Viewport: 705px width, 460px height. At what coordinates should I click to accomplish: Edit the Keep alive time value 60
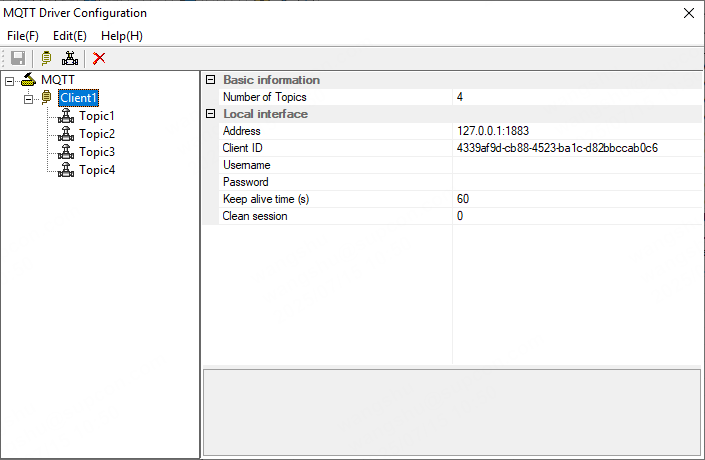click(577, 199)
